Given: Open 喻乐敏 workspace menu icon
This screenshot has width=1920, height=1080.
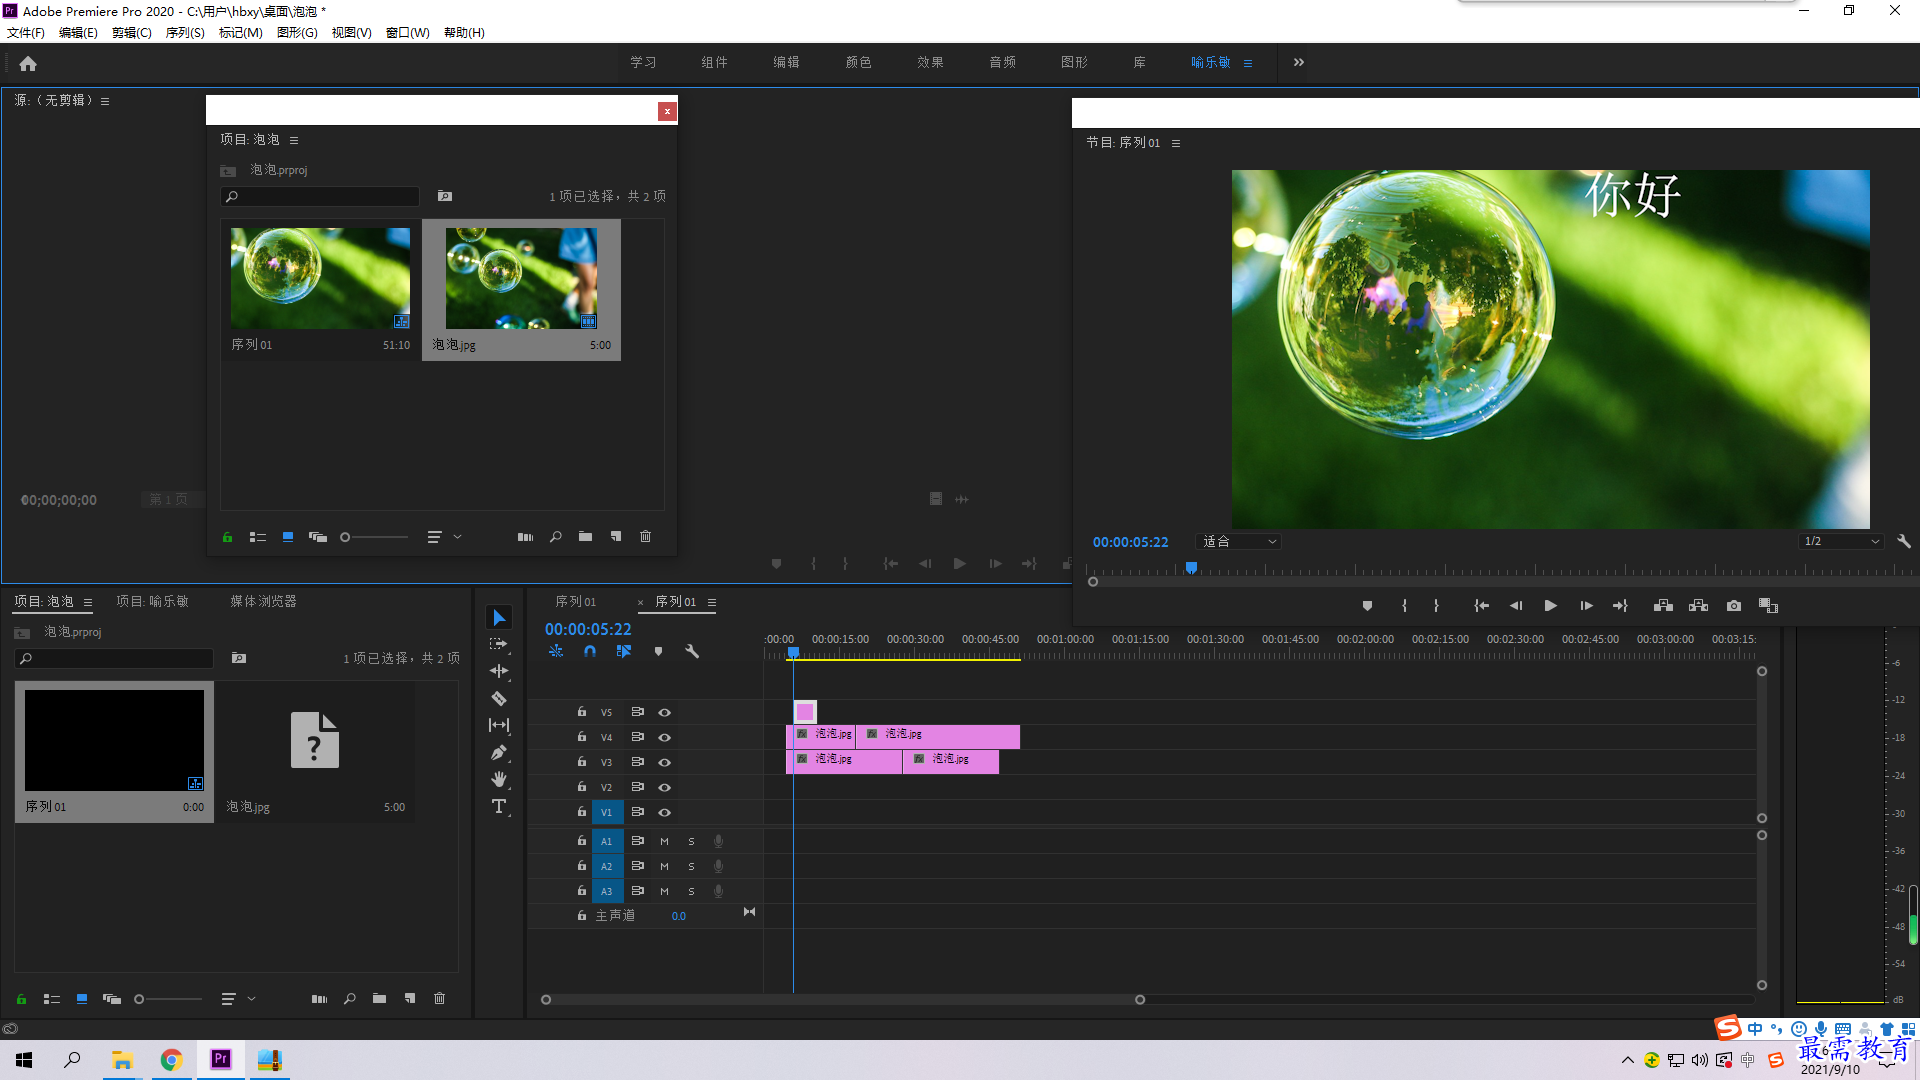Looking at the screenshot, I should point(1248,63).
